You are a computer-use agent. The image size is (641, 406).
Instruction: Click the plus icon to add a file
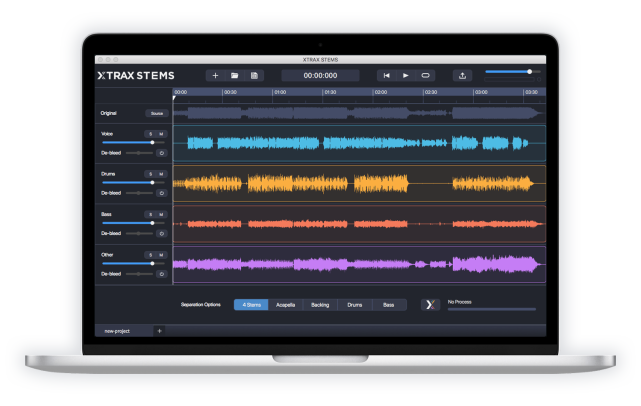[x=215, y=76]
